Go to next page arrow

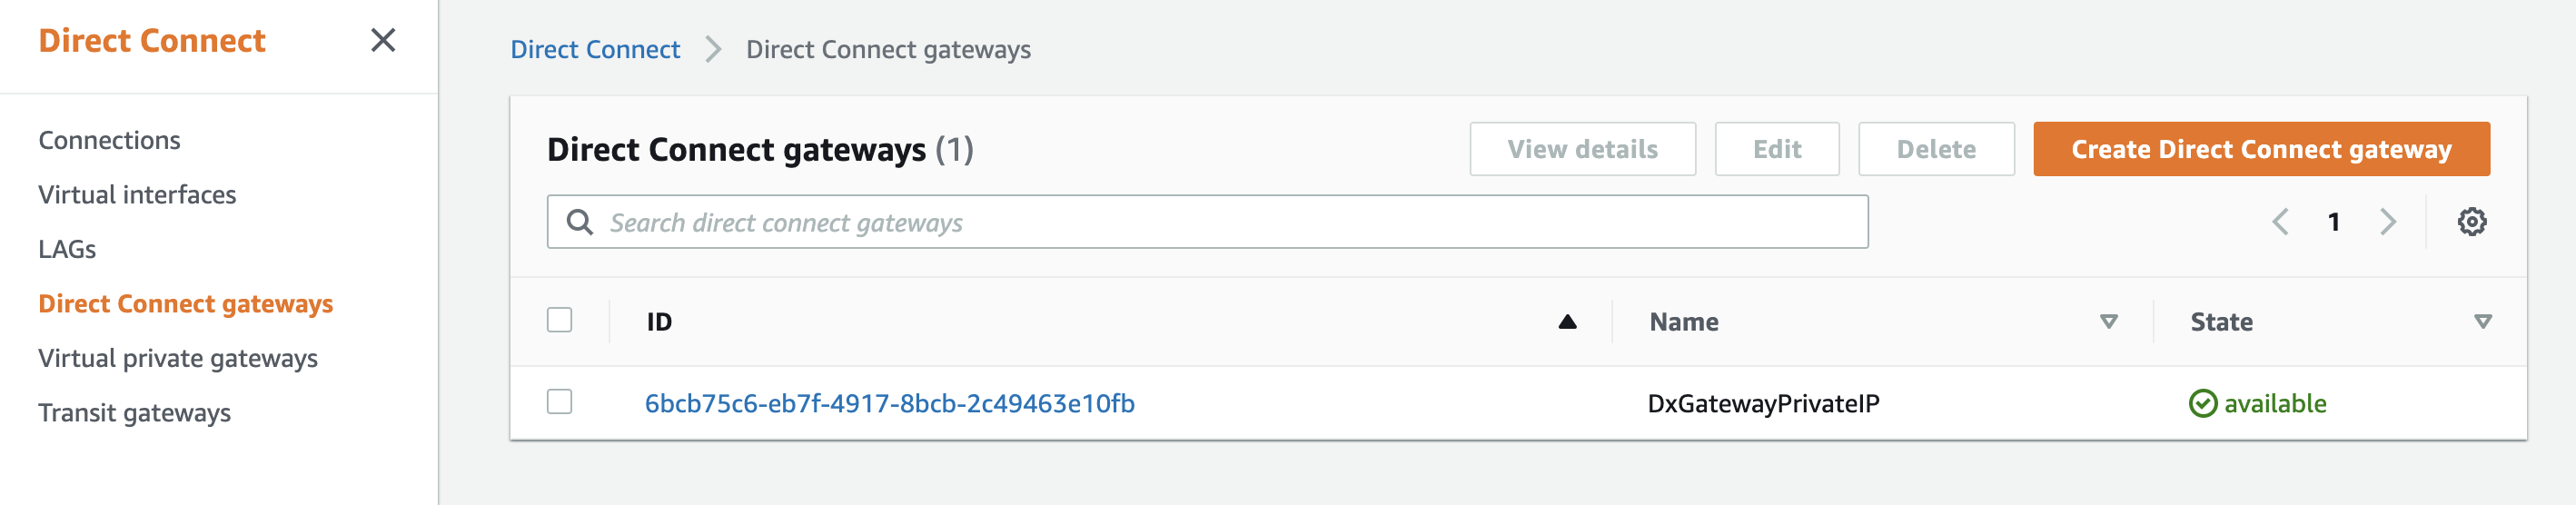click(2388, 222)
